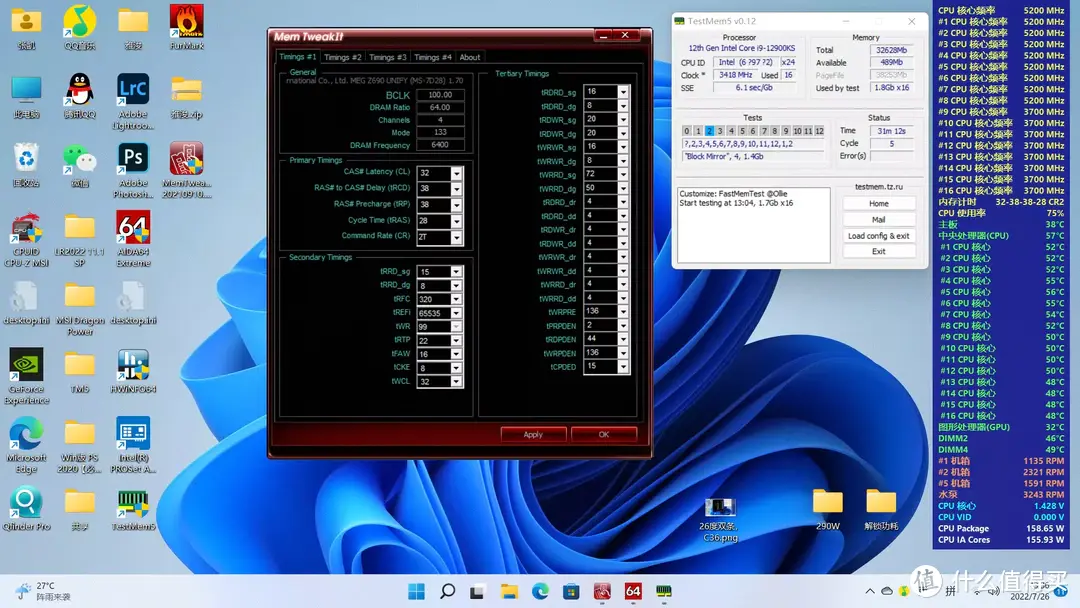Open the HWiNFO64 desktop shortcut
Viewport: 1080px width, 608px height.
(x=133, y=370)
